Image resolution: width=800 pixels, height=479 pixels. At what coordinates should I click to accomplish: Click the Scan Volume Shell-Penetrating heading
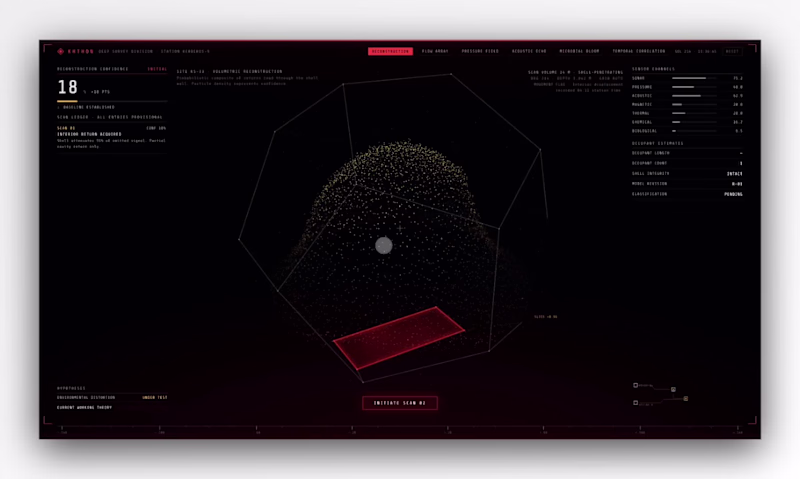(x=576, y=72)
